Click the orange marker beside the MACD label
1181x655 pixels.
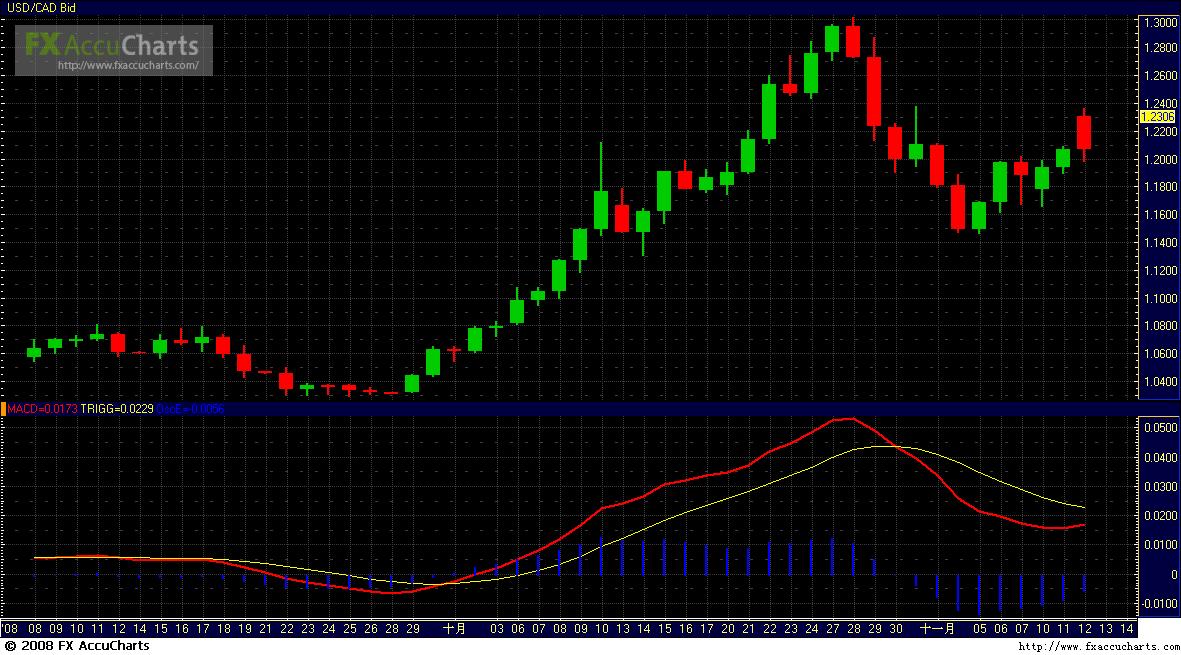pos(3,409)
